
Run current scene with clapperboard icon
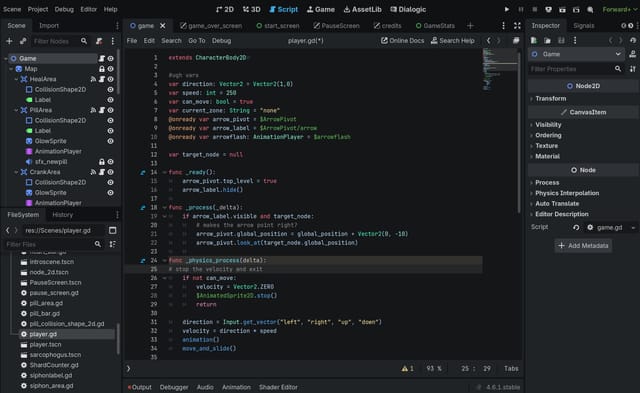562,9
